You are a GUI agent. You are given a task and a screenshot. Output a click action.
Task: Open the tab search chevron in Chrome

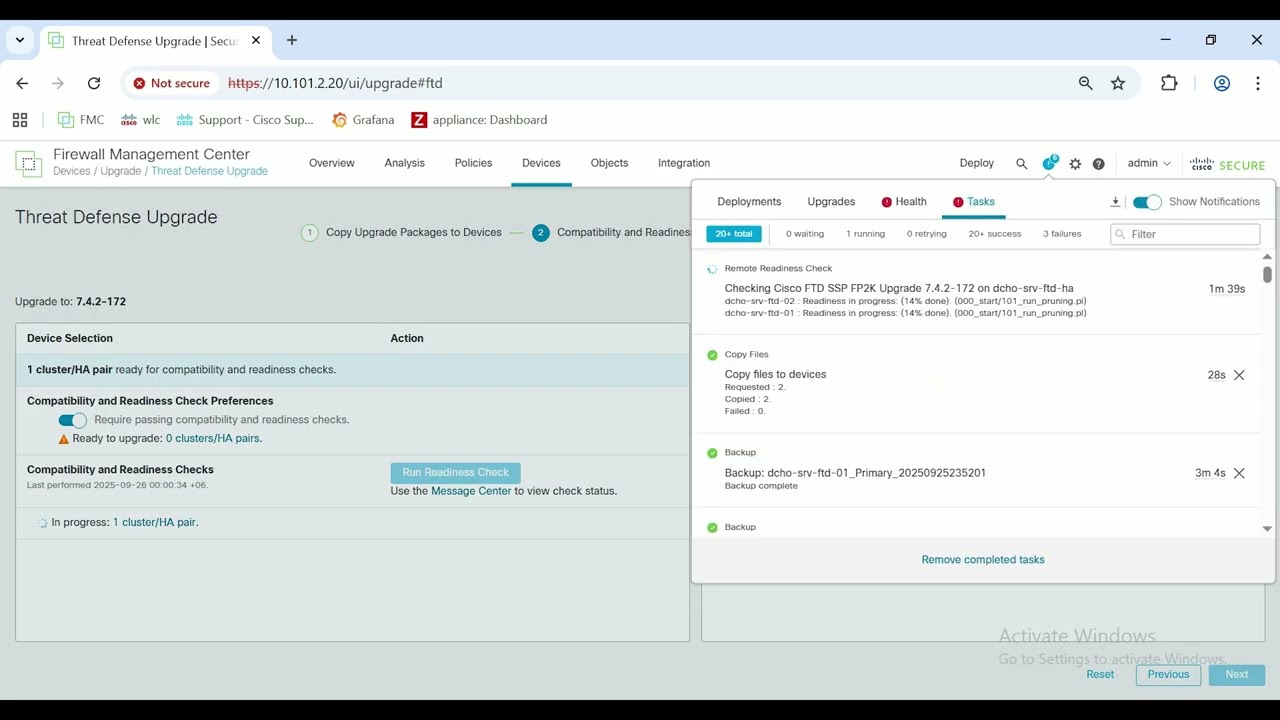(20, 40)
